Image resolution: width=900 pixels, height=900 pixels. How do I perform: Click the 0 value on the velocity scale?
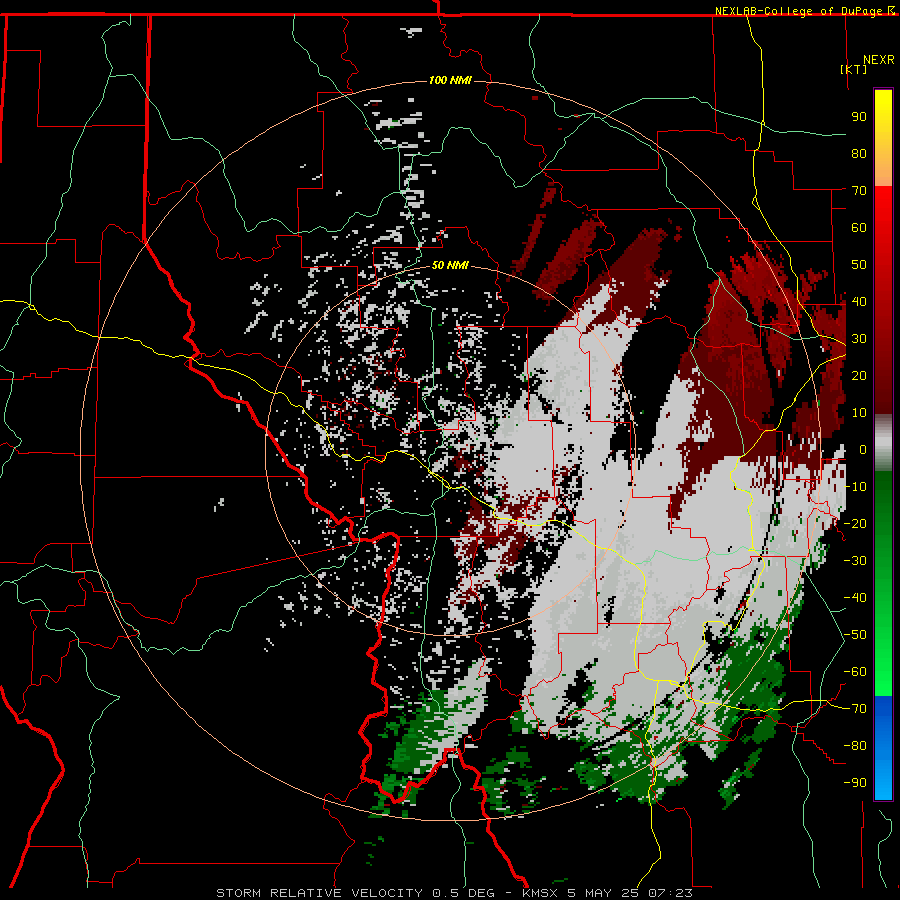(x=863, y=449)
